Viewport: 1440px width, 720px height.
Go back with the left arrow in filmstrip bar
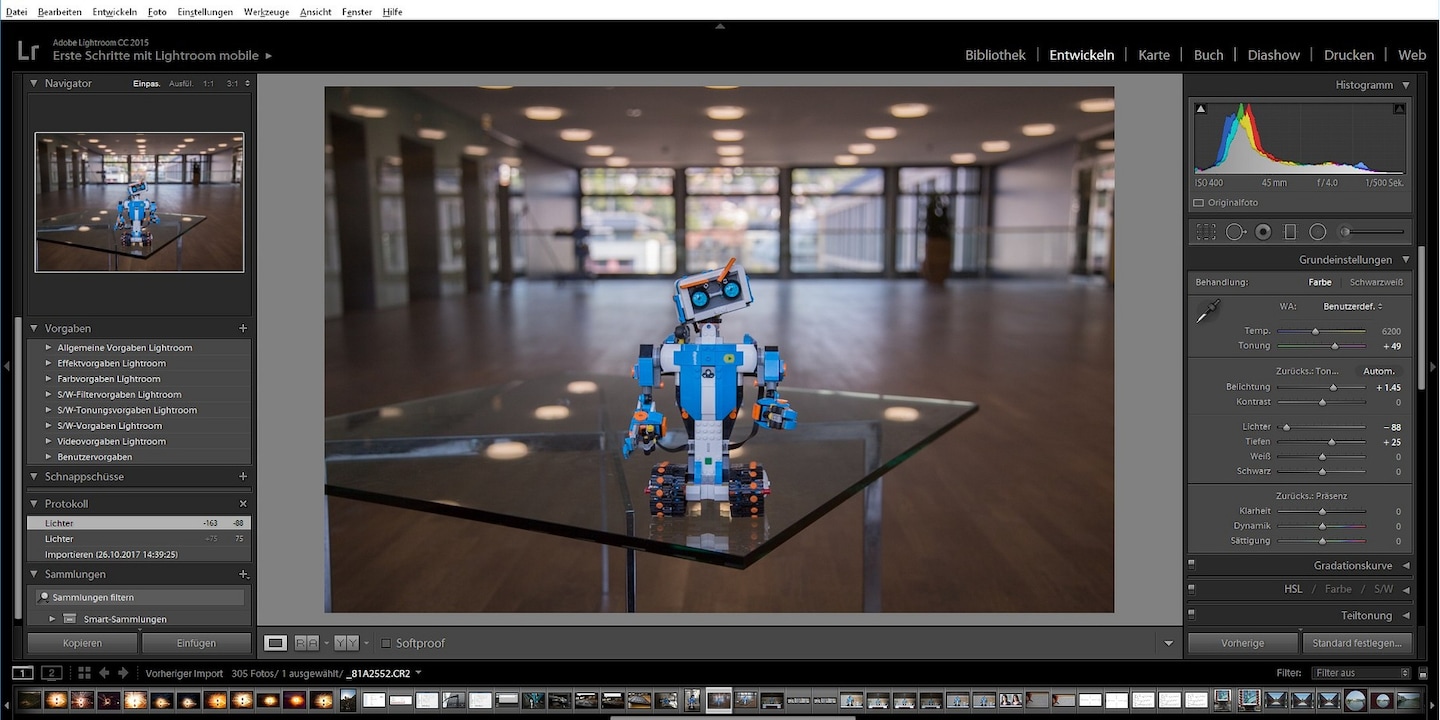click(104, 673)
